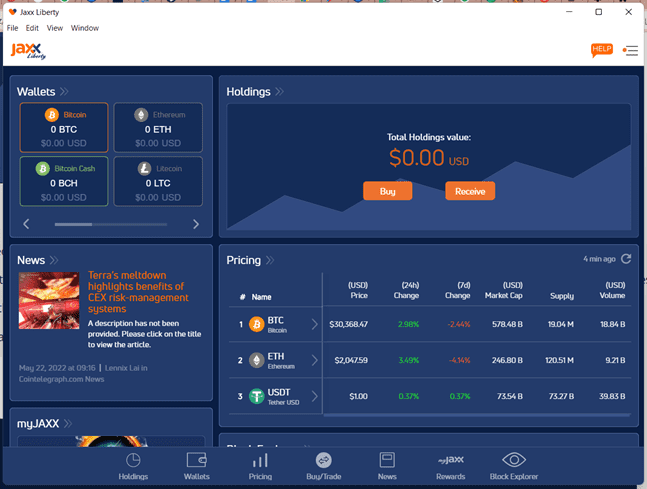Screen dimensions: 647x489
Task: Maximize the Jaxx Liberty window
Action: [599, 12]
